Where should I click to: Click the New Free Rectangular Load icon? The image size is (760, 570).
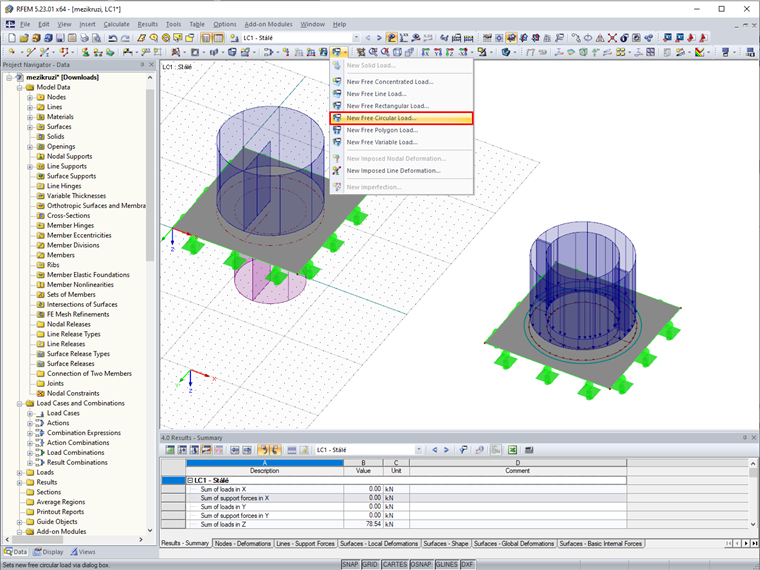coord(337,106)
